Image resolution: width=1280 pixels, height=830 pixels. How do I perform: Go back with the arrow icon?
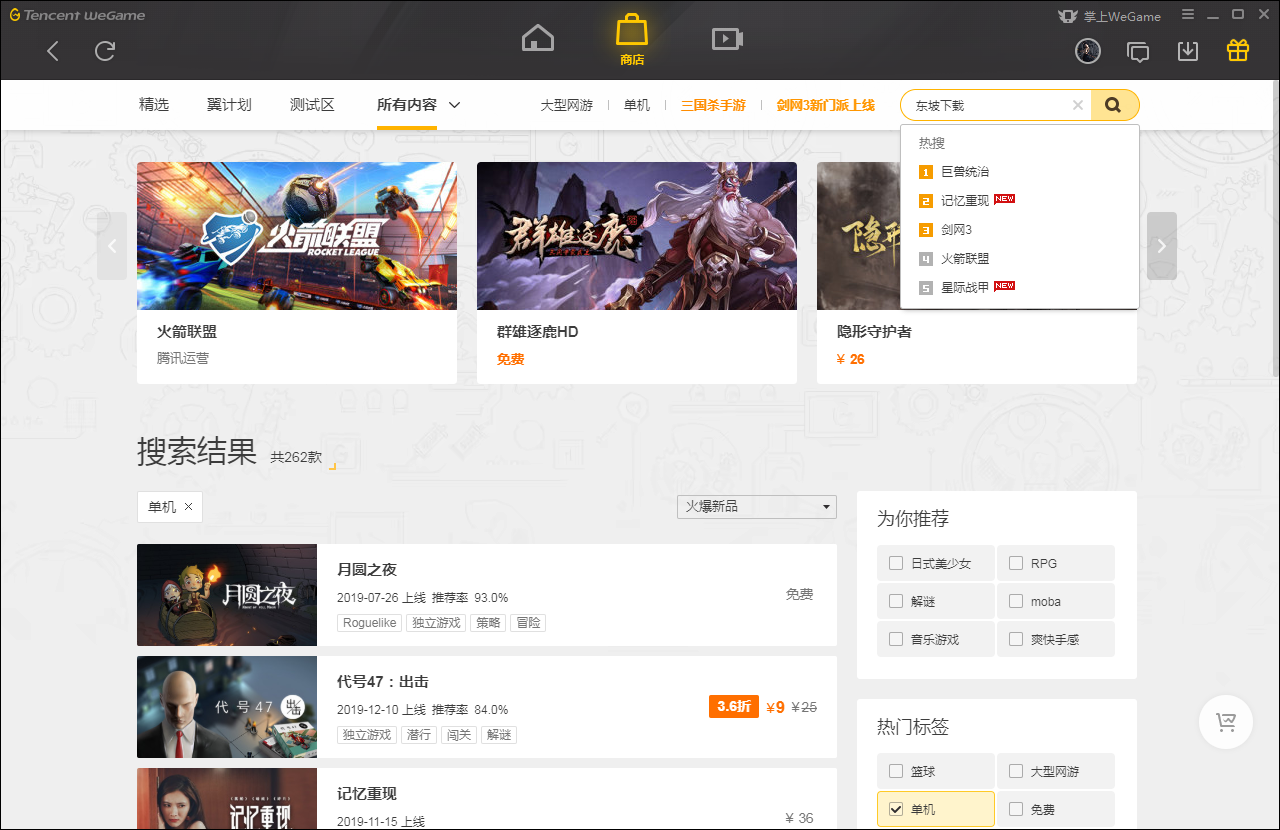pos(53,51)
